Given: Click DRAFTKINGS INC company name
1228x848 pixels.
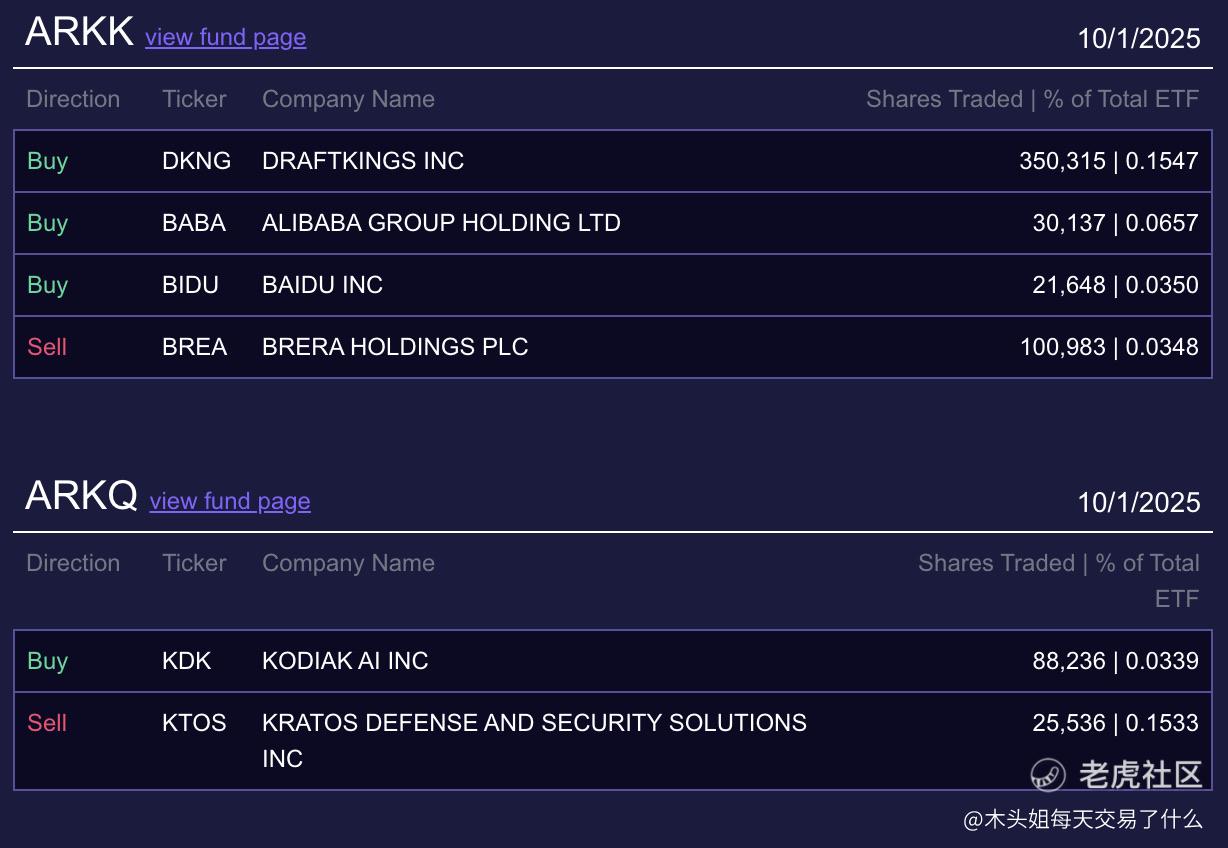Looking at the screenshot, I should (363, 161).
